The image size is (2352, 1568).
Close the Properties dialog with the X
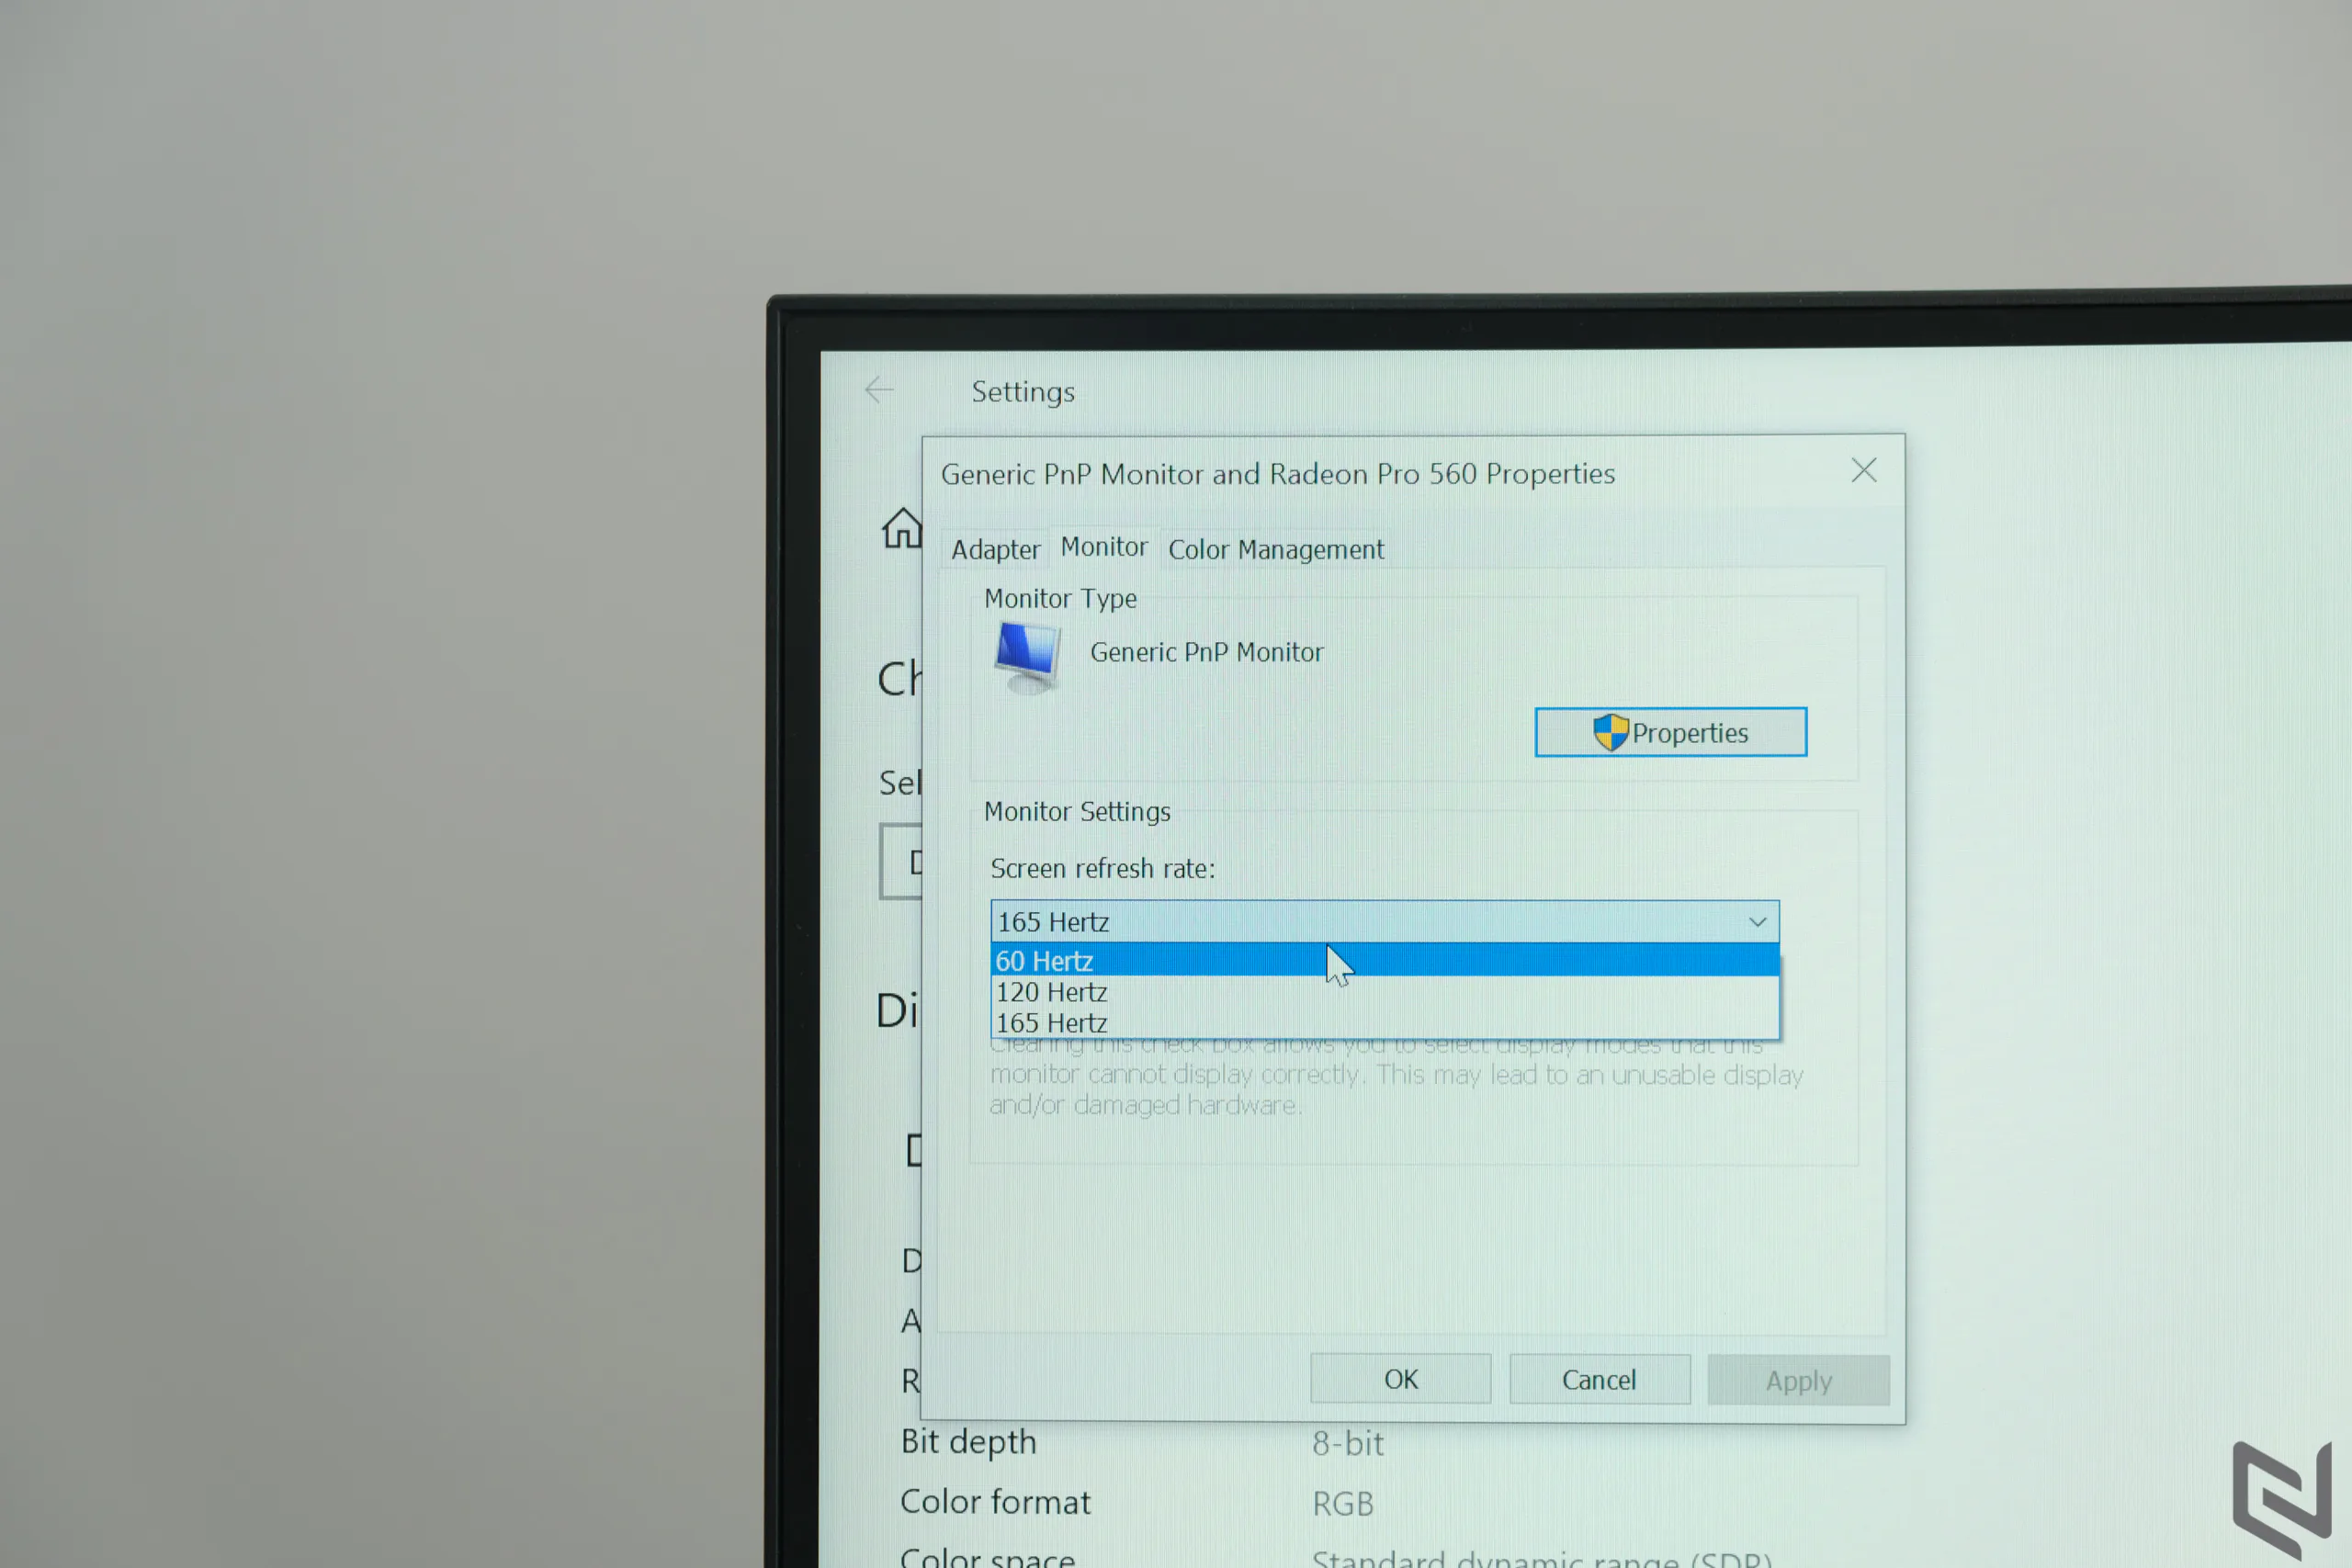pyautogui.click(x=1863, y=471)
